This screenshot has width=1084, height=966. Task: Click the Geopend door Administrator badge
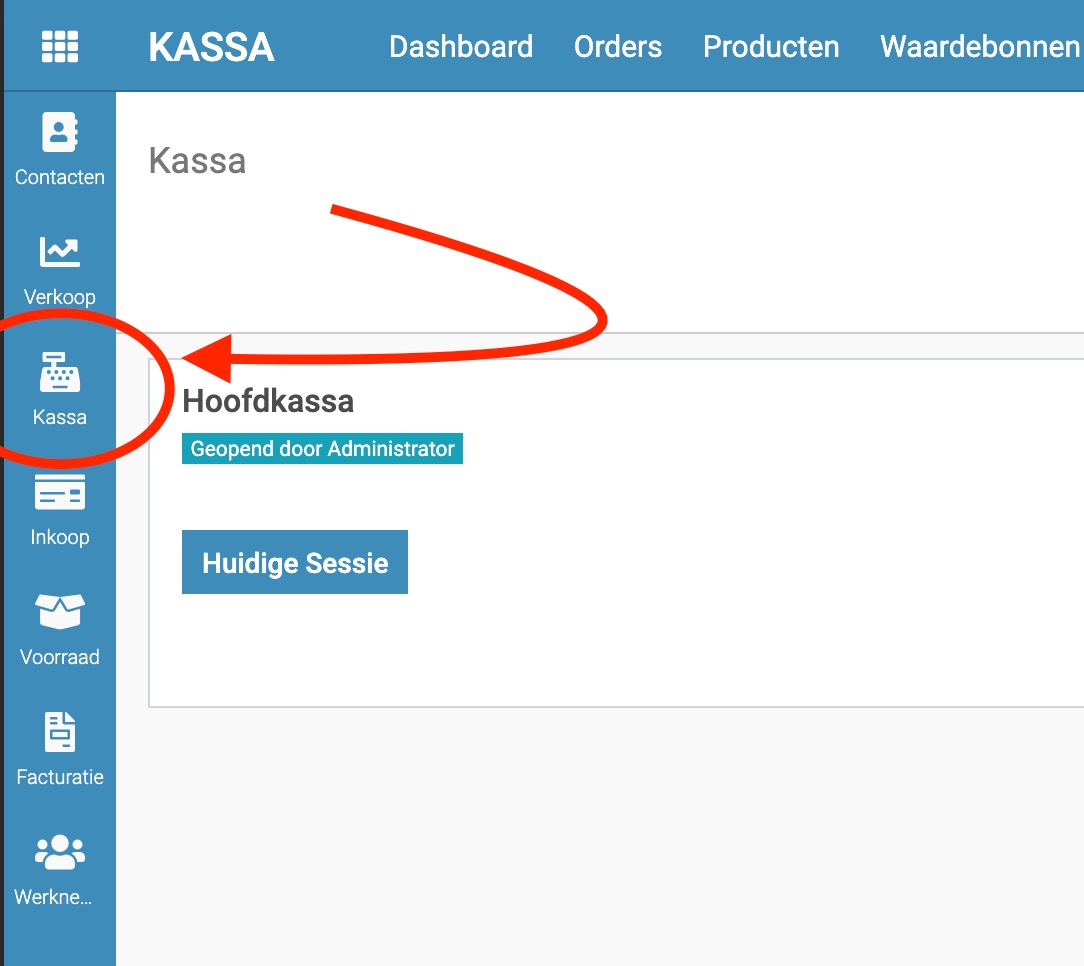click(322, 449)
